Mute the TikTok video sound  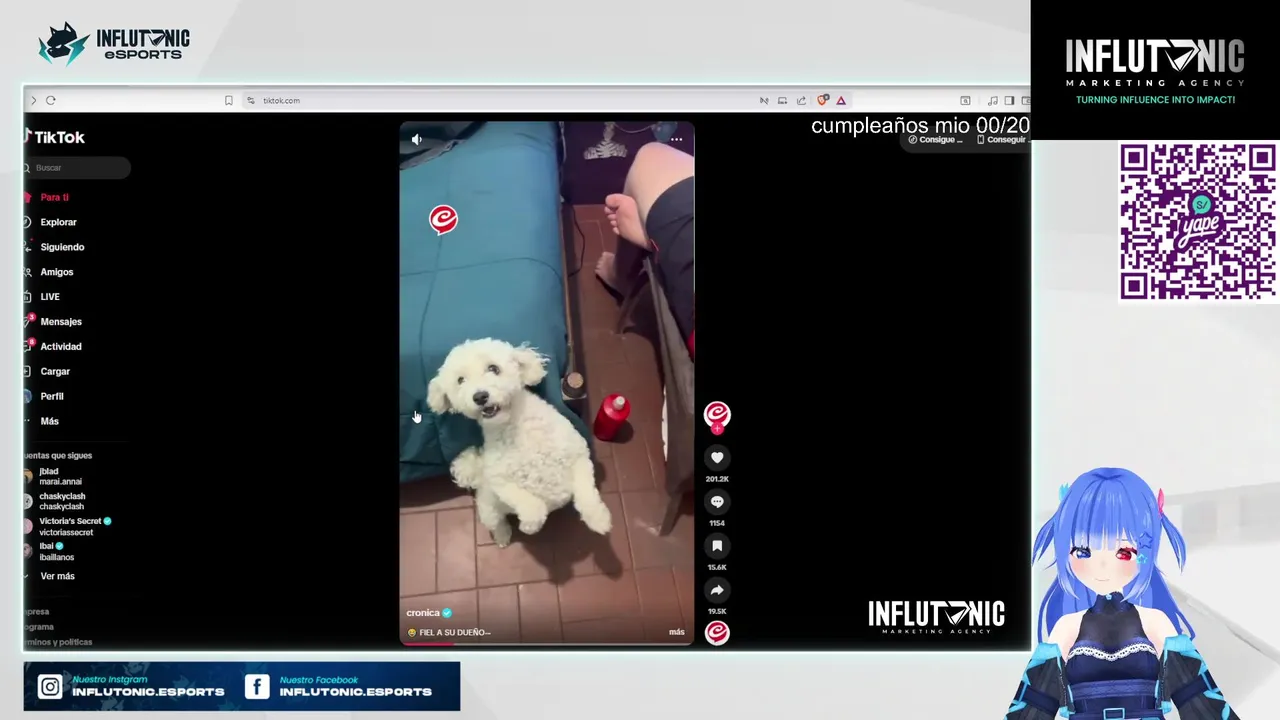point(417,140)
